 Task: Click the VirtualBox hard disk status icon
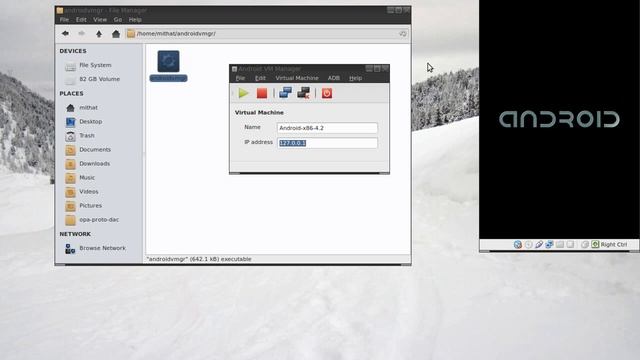click(x=518, y=244)
